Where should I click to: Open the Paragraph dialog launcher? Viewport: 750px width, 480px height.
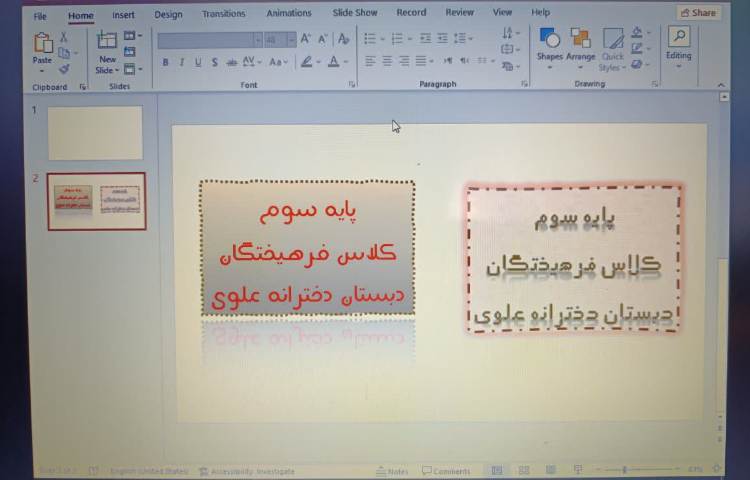(524, 84)
